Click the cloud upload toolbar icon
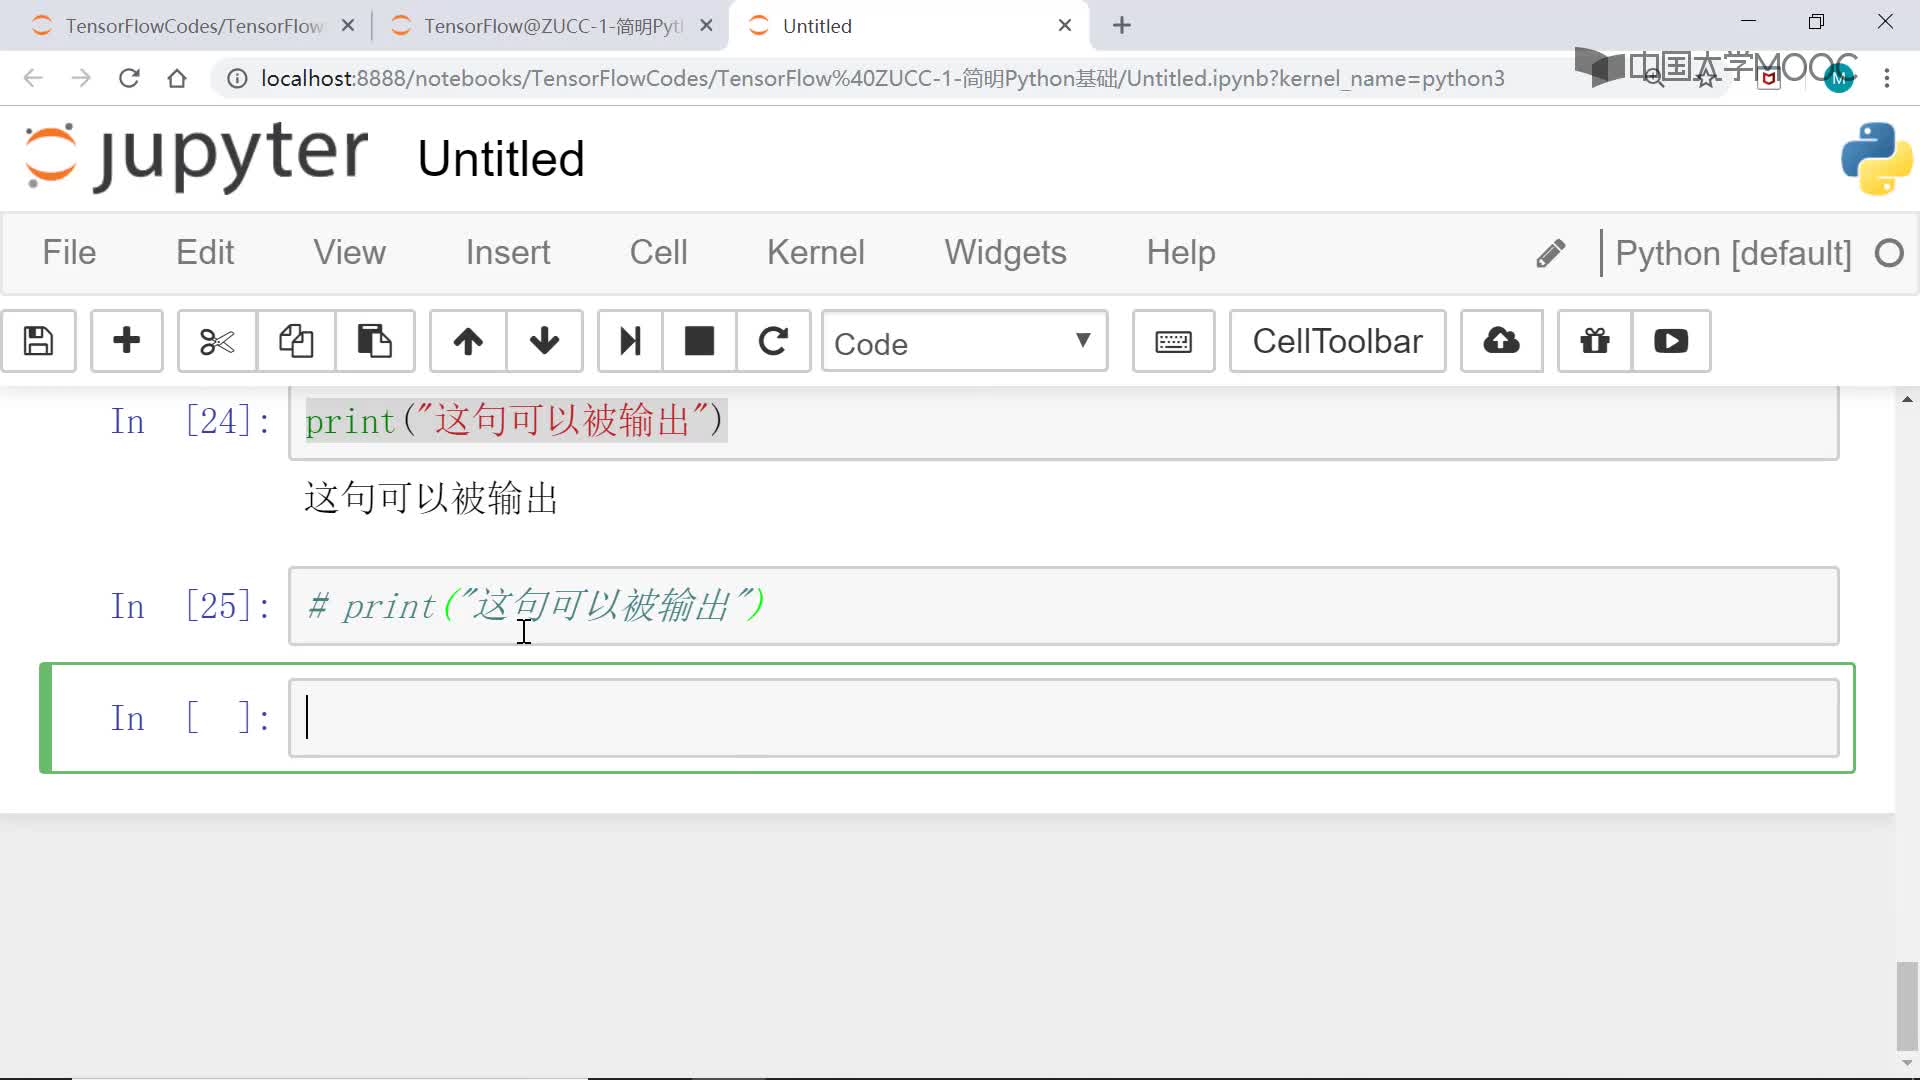 point(1501,342)
